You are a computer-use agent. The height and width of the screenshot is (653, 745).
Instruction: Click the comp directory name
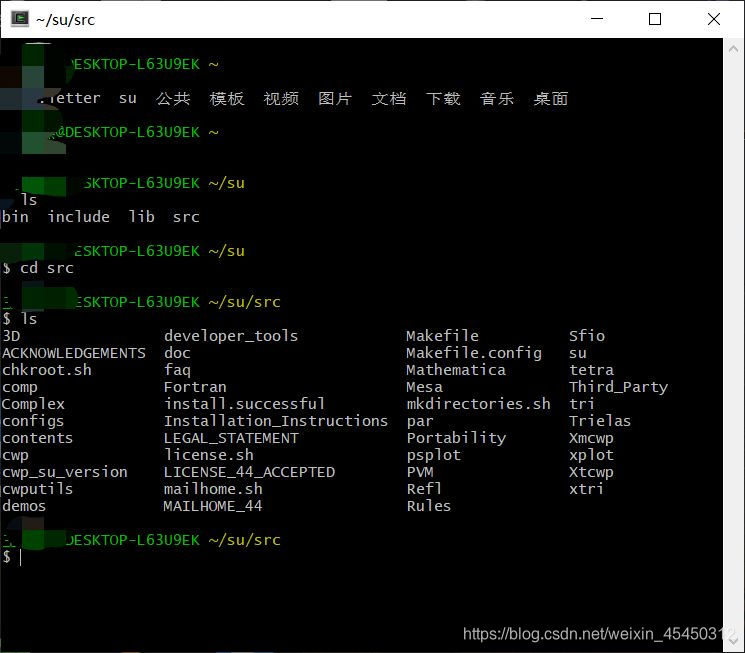pos(19,387)
